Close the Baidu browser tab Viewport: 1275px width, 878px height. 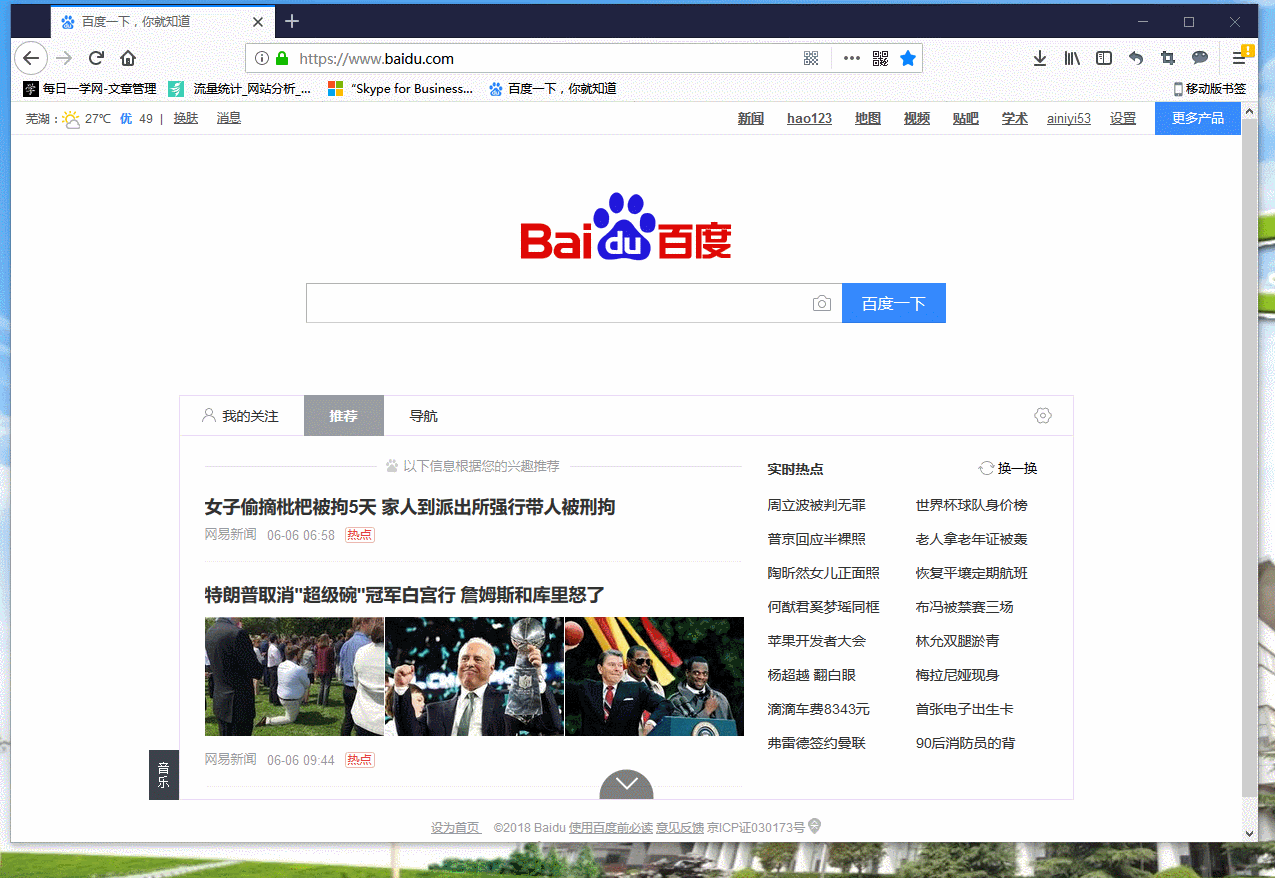coord(258,22)
